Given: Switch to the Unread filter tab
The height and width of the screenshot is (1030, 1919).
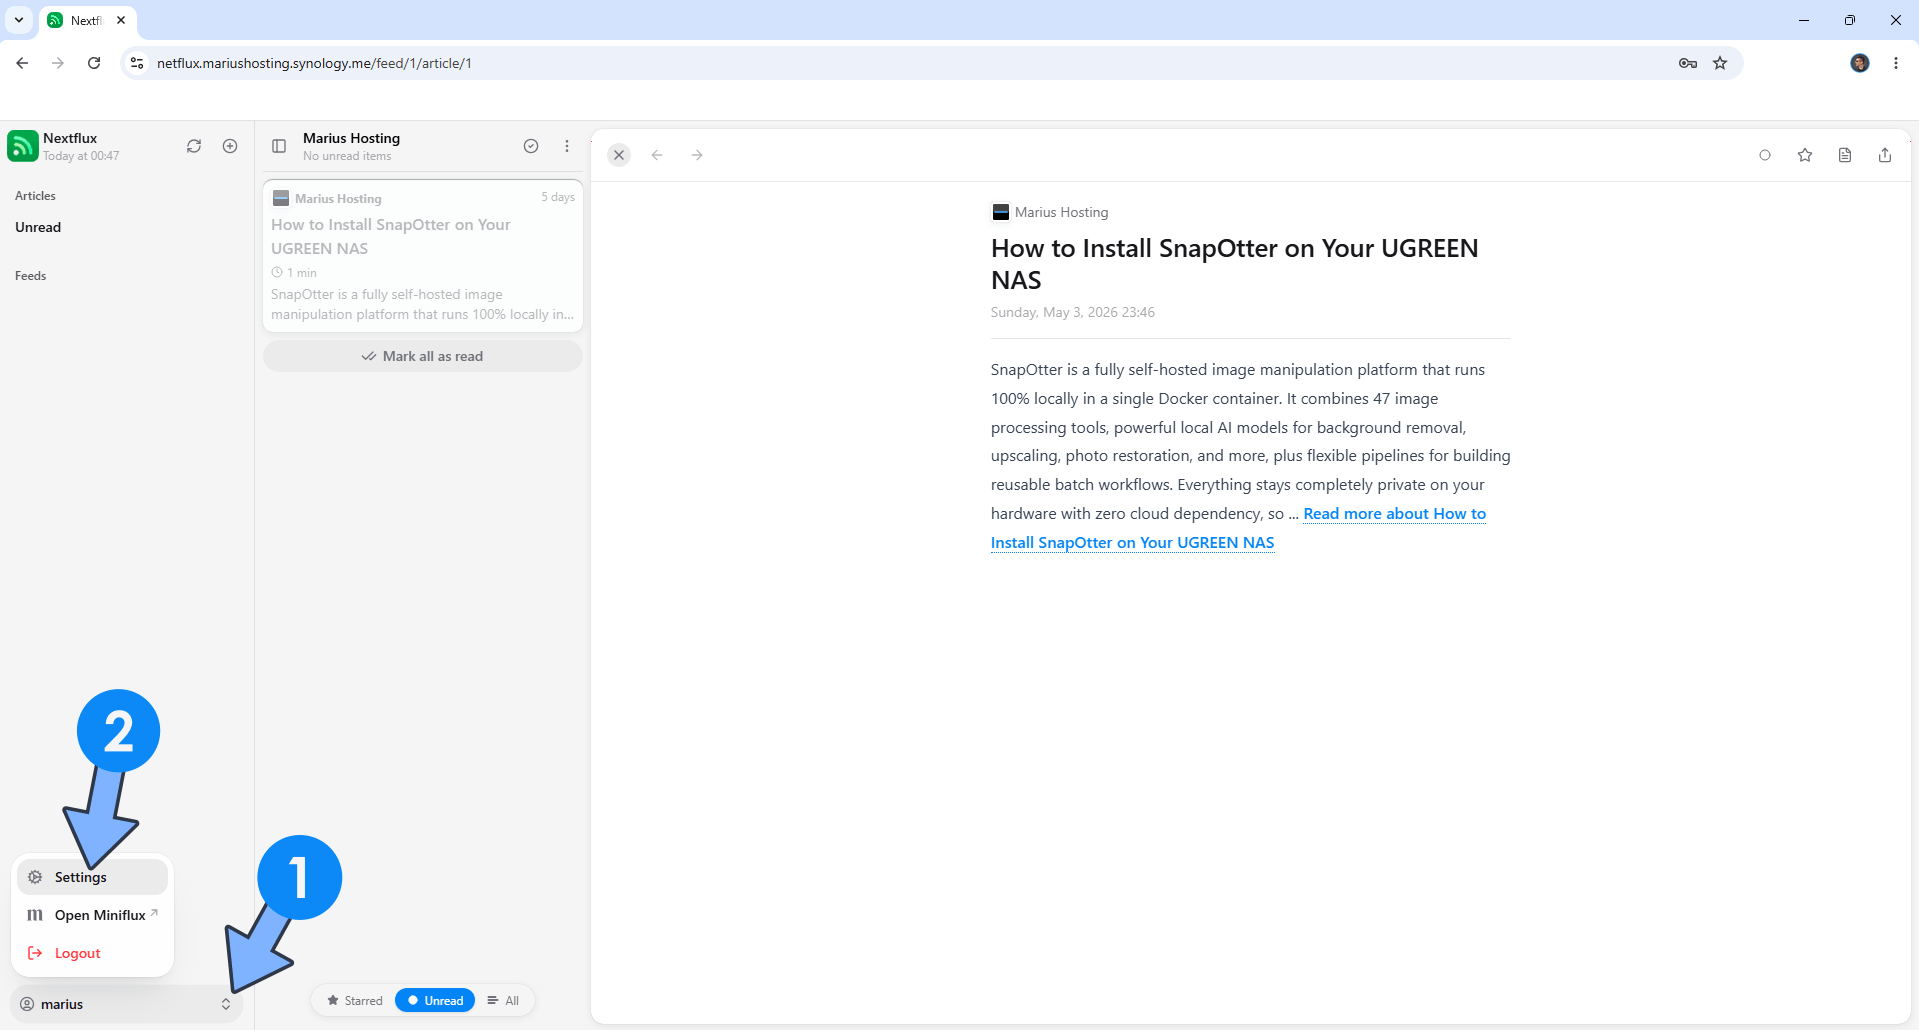Looking at the screenshot, I should (435, 1000).
